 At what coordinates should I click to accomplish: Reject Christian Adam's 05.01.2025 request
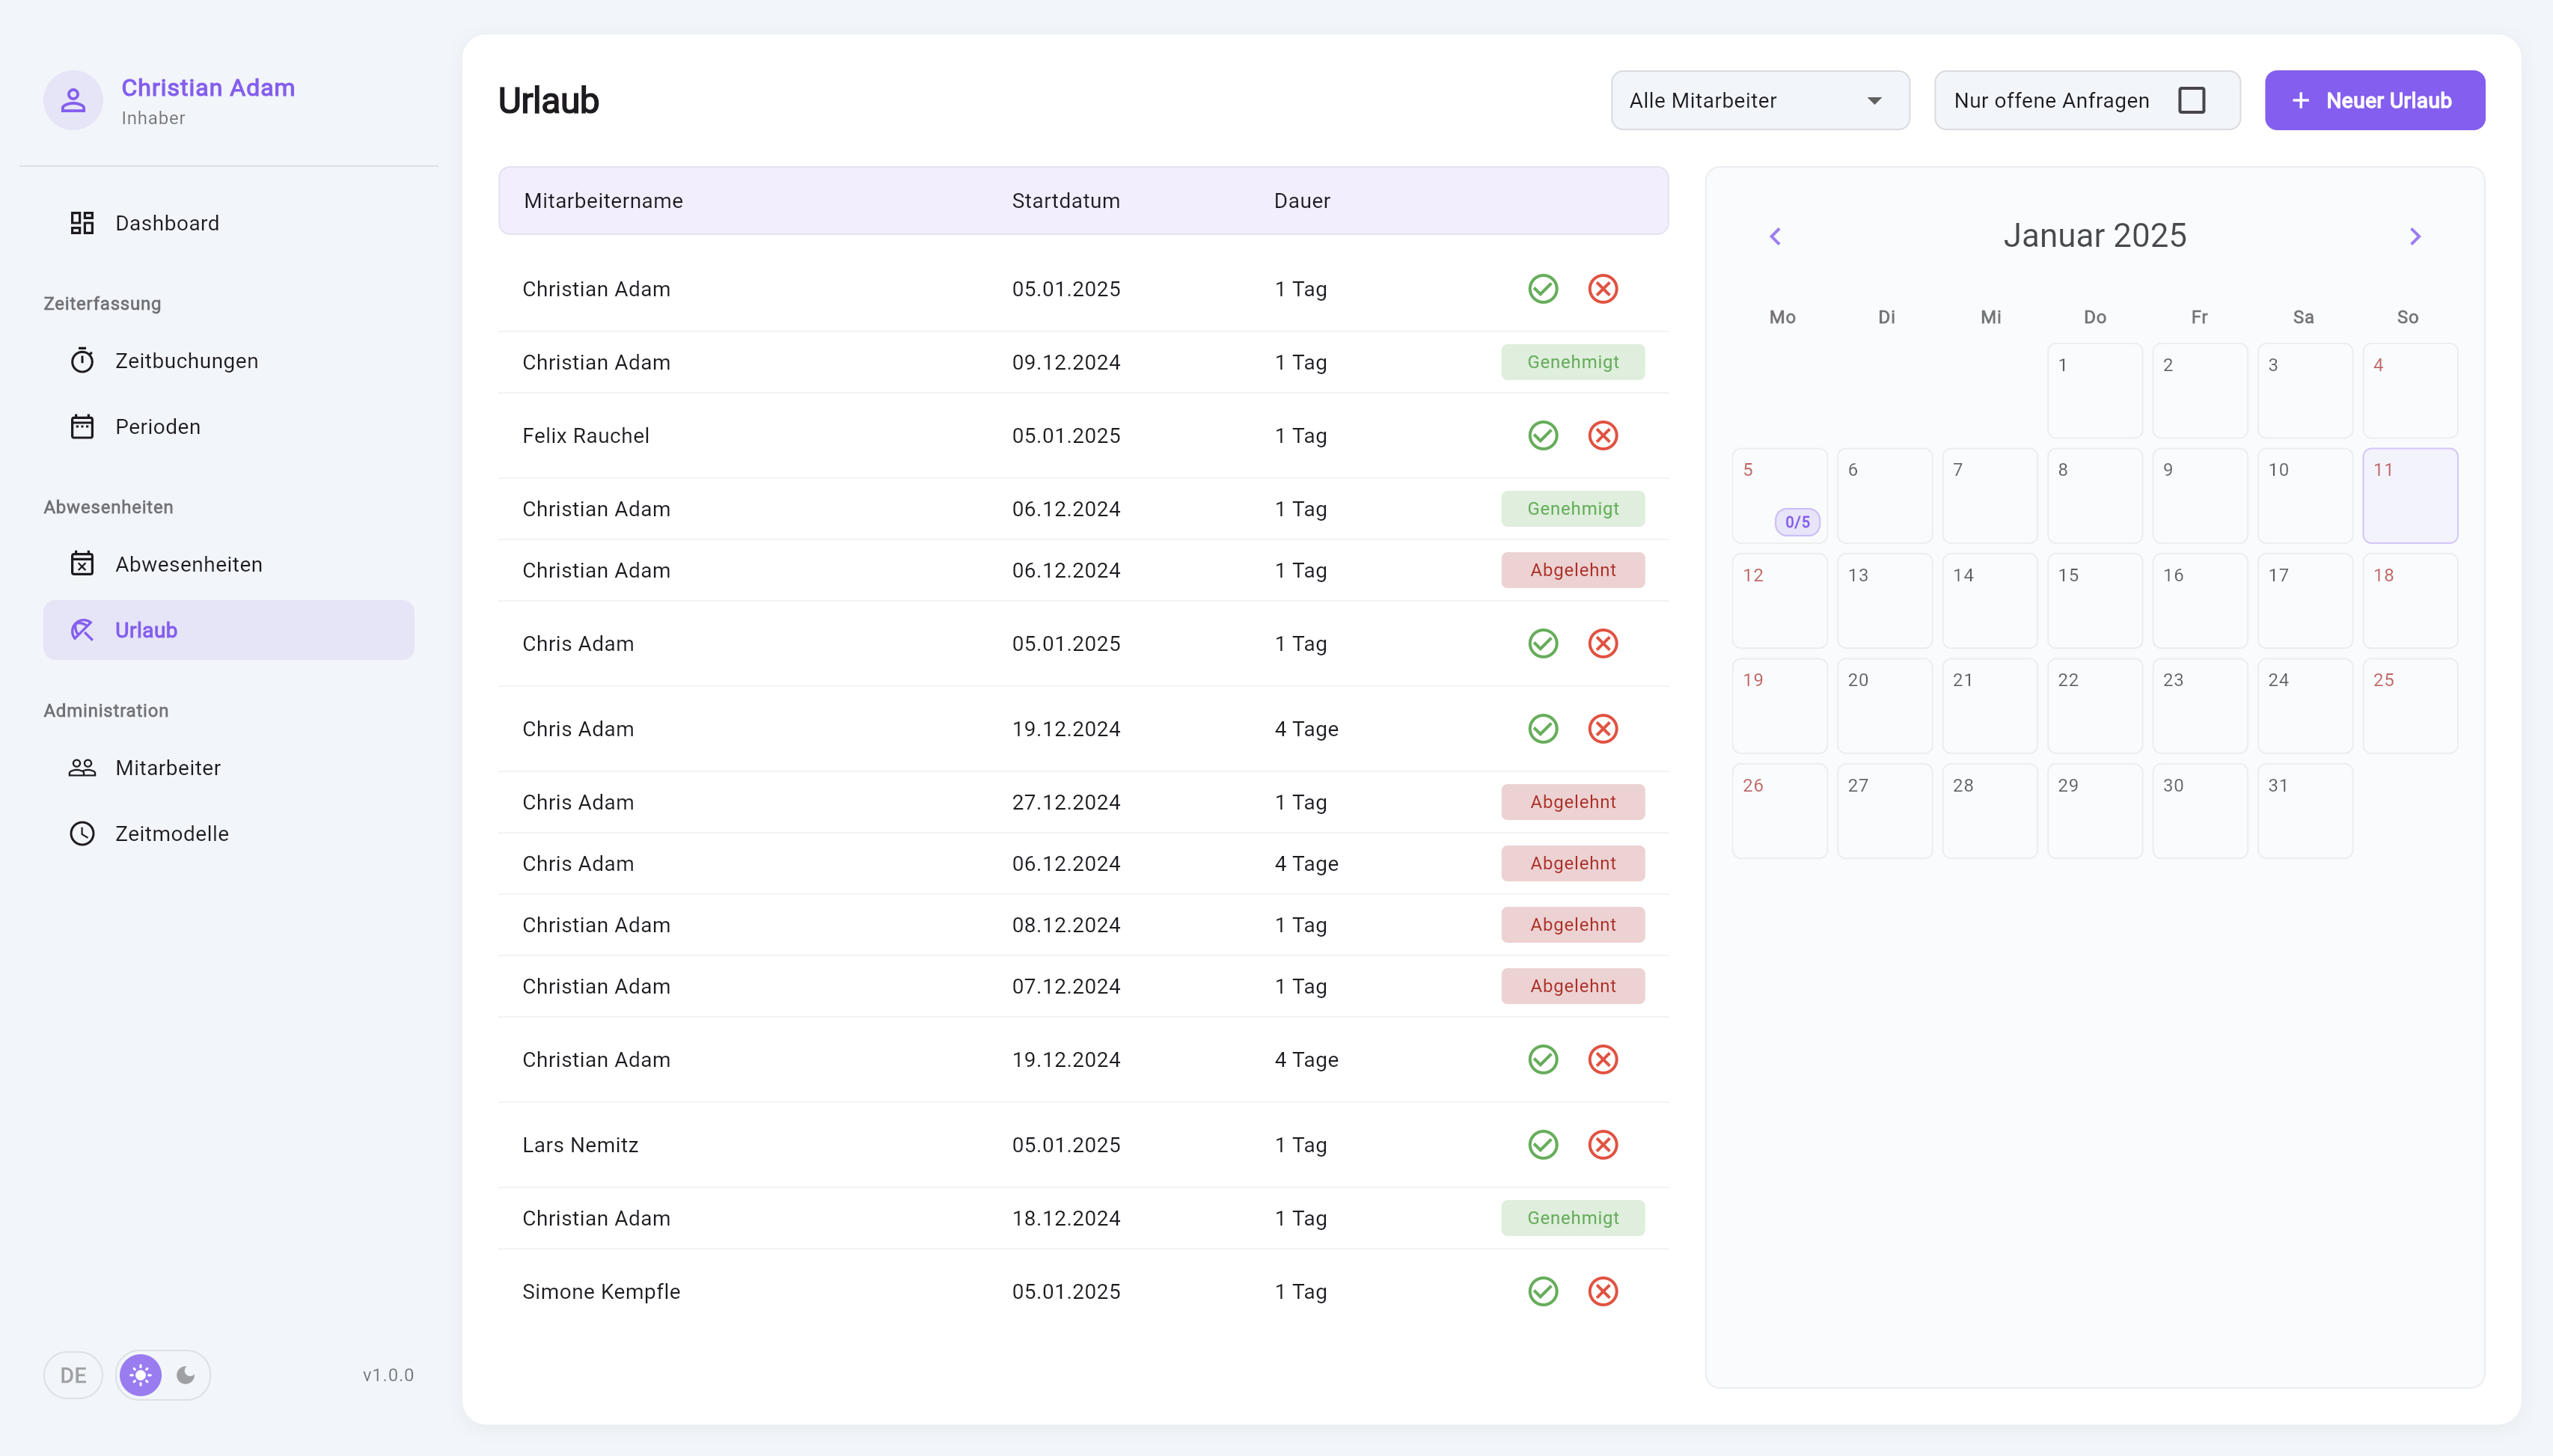(x=1602, y=289)
